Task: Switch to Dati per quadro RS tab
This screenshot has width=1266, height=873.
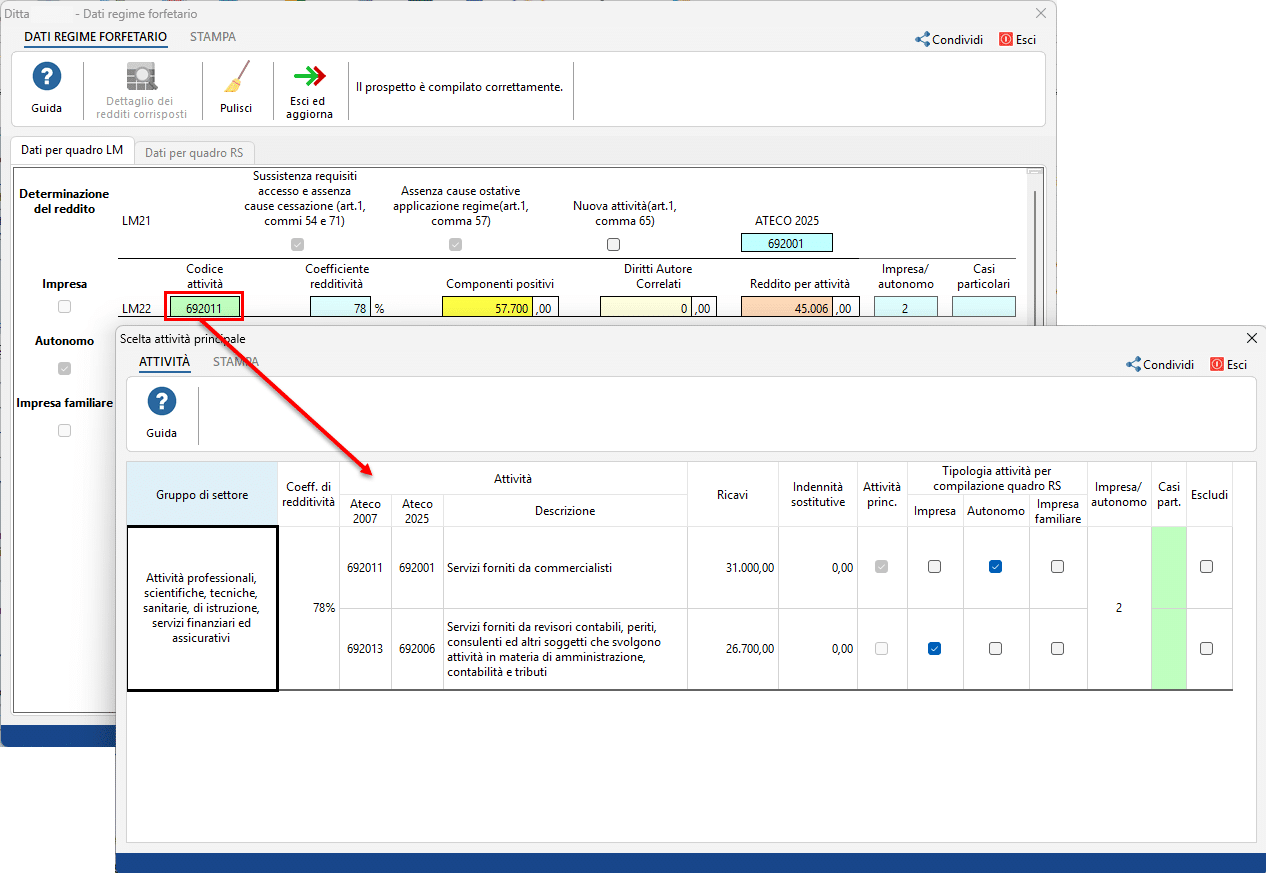Action: (x=194, y=153)
